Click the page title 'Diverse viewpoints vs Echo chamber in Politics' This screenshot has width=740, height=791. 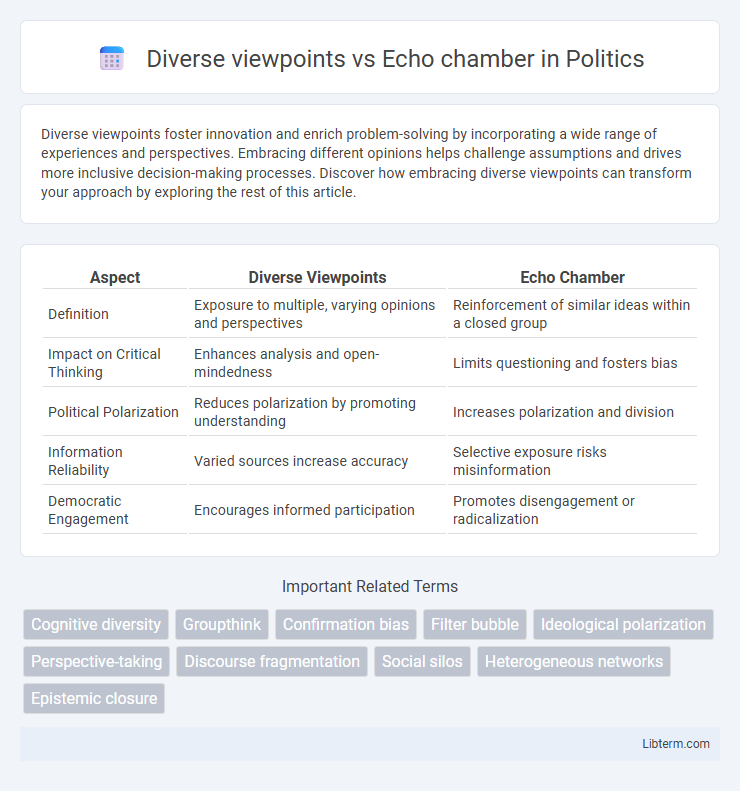395,59
